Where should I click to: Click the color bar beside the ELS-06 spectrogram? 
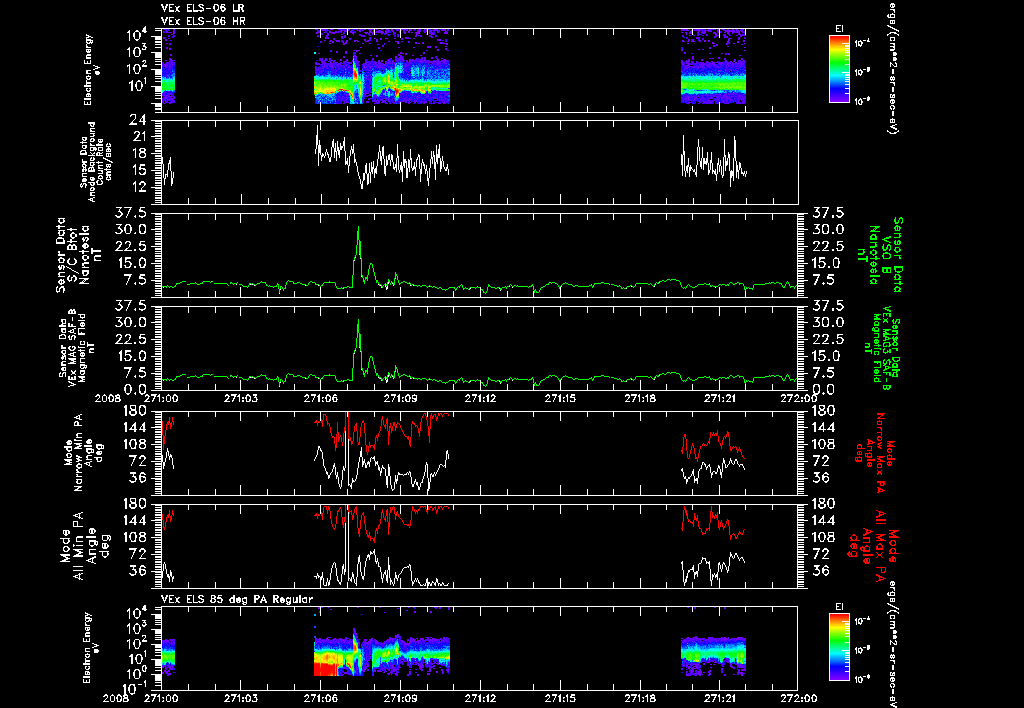tap(839, 69)
